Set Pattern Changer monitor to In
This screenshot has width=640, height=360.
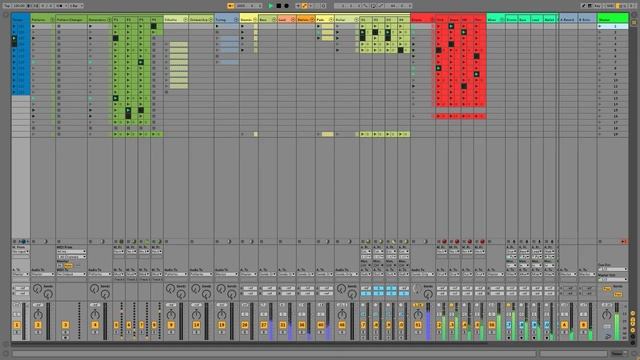point(60,266)
